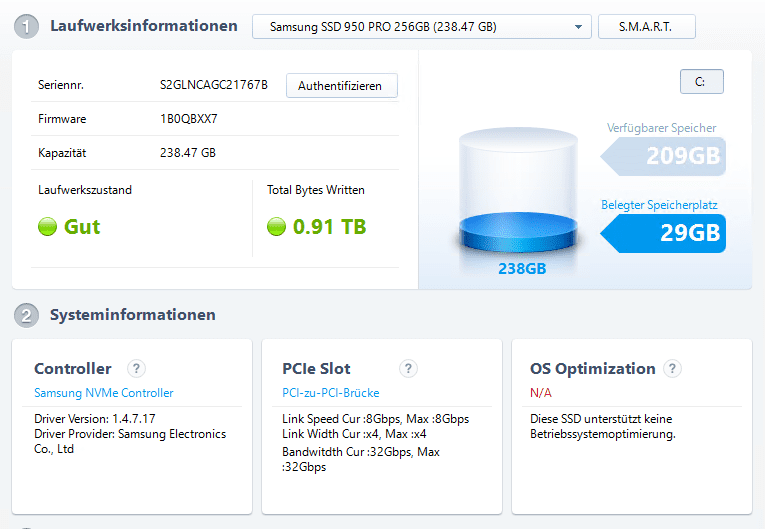Open the Samsung SSD 950 PRO drive dropdown

tap(422, 26)
